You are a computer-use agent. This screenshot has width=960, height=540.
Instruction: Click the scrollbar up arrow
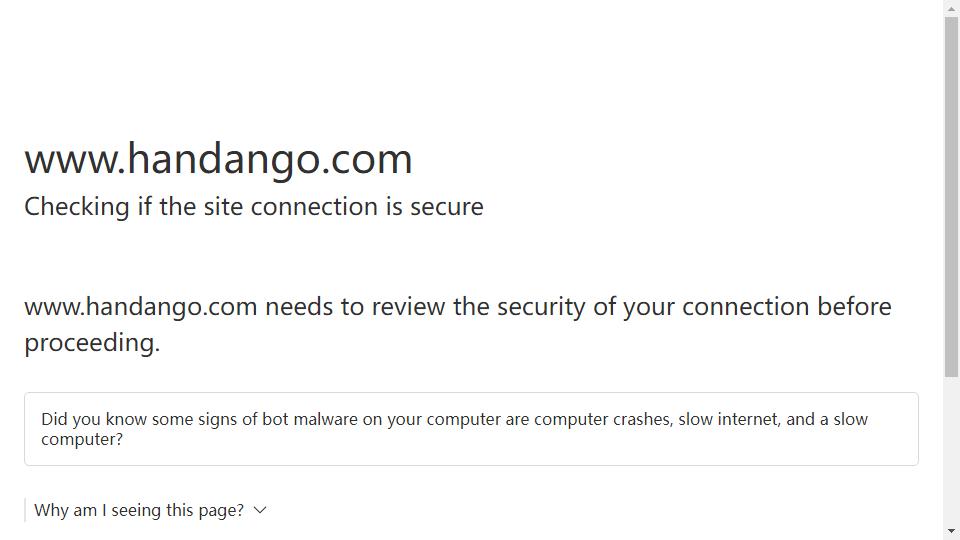tap(951, 9)
